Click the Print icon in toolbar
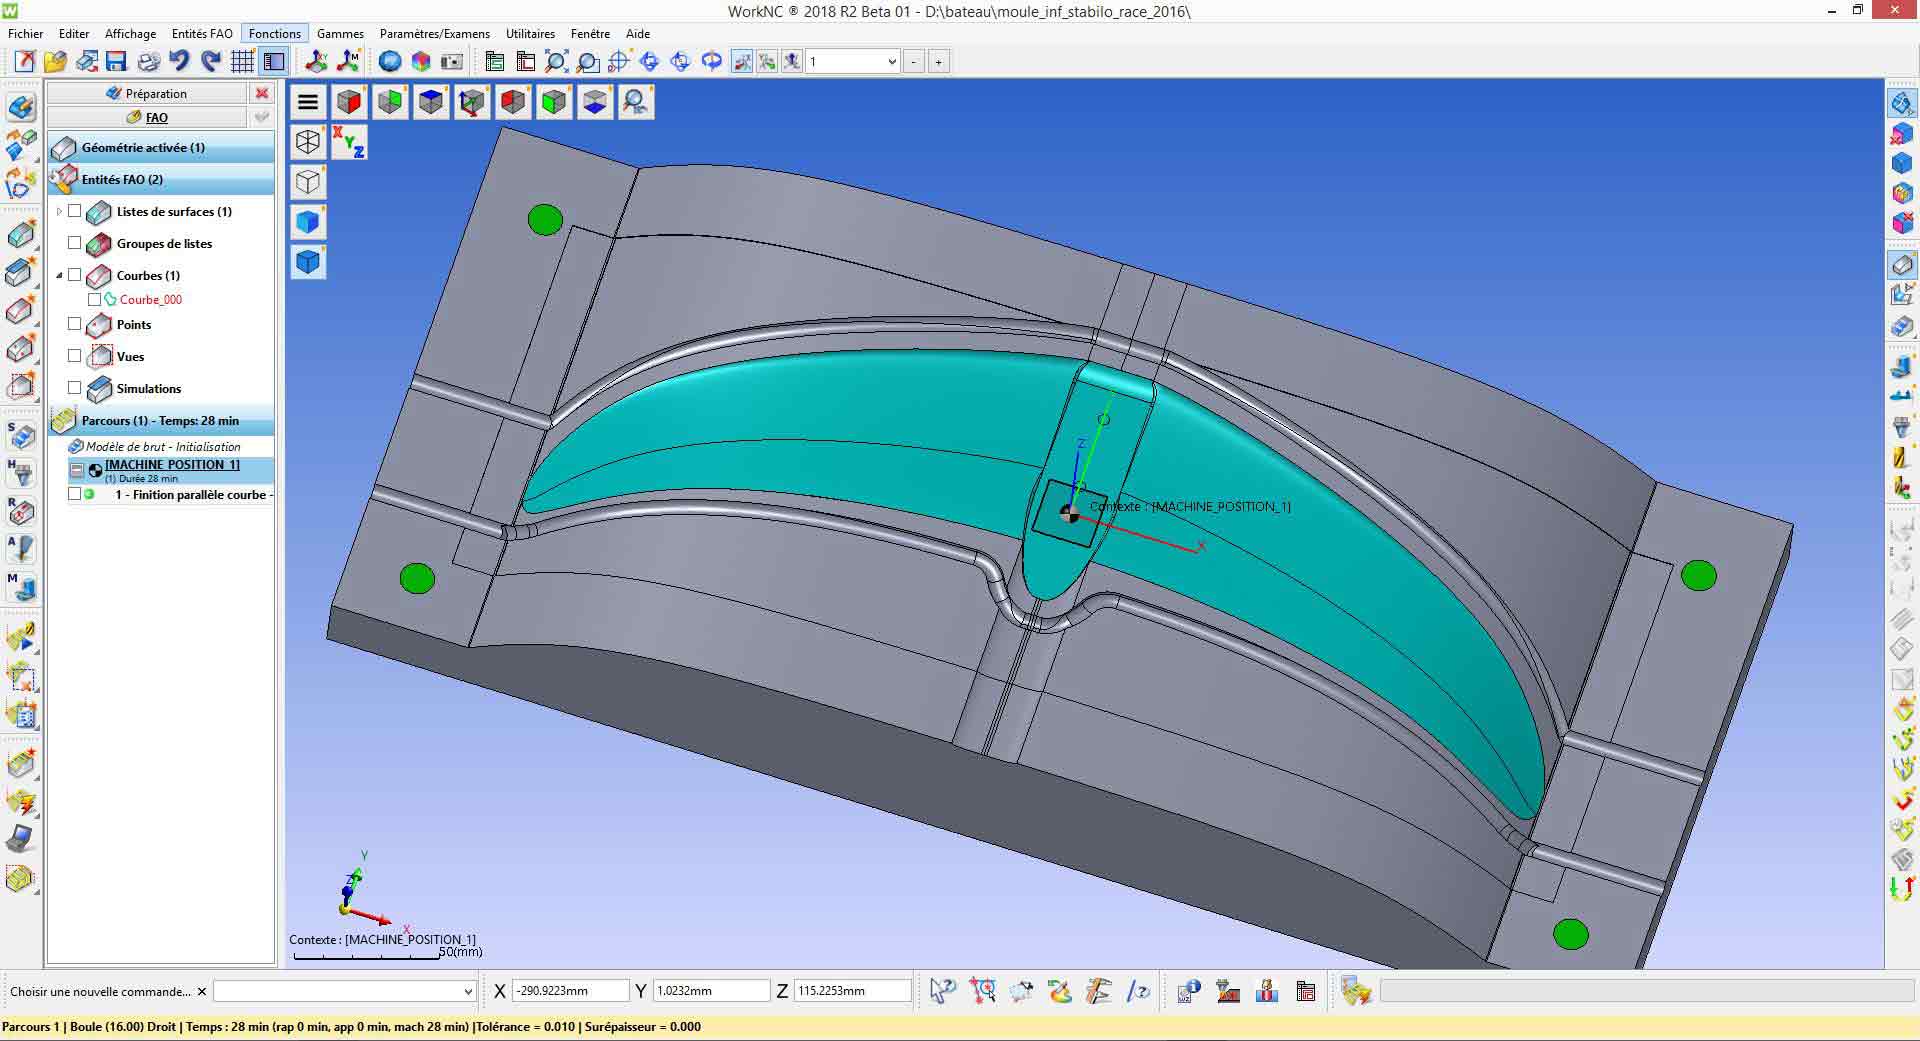 (x=148, y=62)
